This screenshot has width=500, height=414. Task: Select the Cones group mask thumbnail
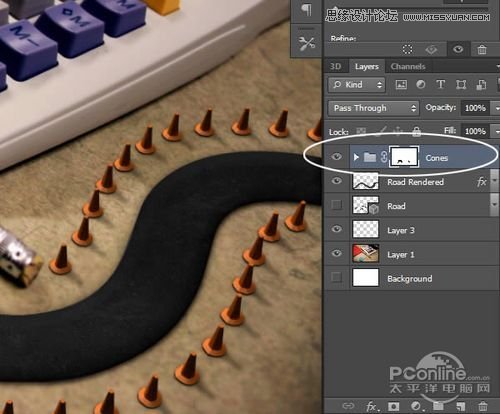click(x=404, y=157)
